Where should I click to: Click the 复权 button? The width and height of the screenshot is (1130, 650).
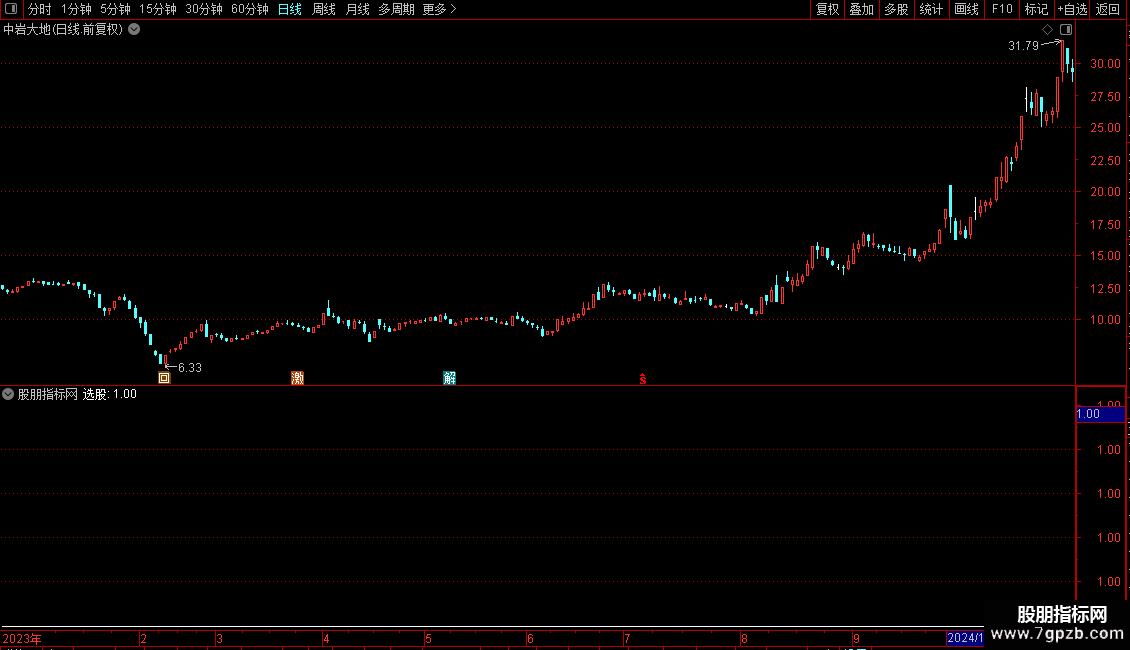827,9
